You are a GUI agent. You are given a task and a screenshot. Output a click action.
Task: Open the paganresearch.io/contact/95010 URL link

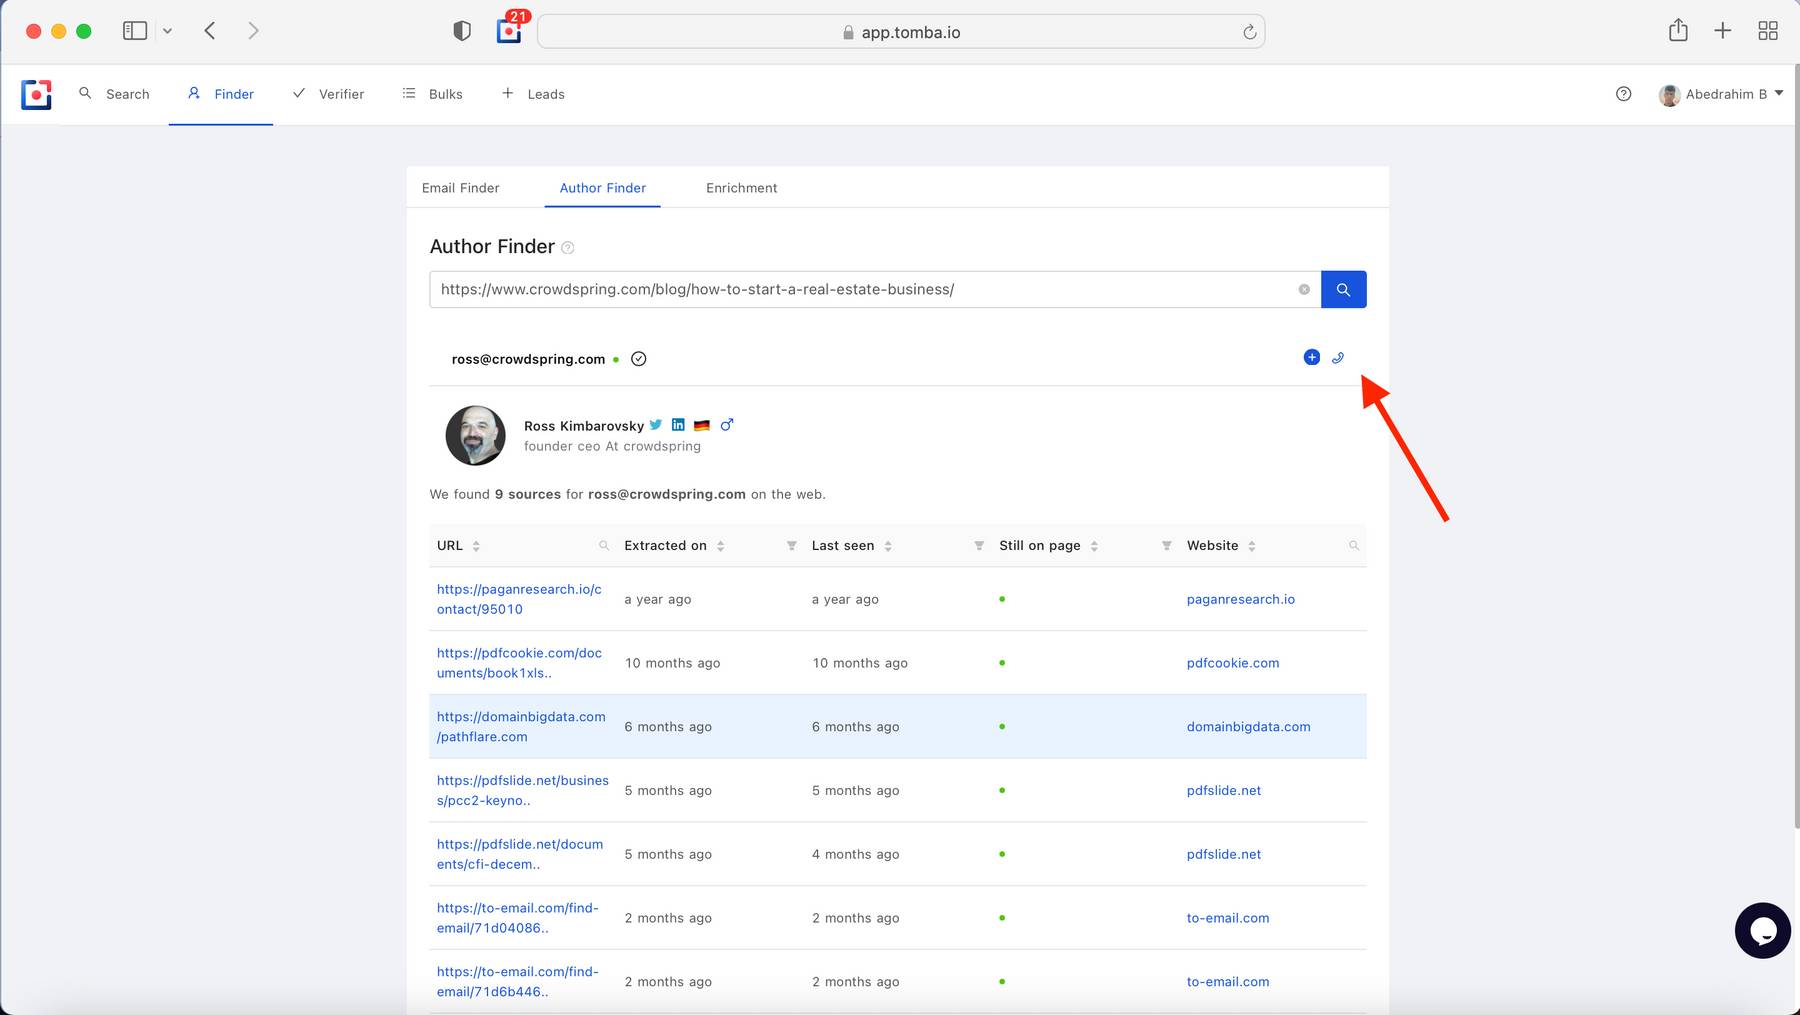tap(519, 599)
